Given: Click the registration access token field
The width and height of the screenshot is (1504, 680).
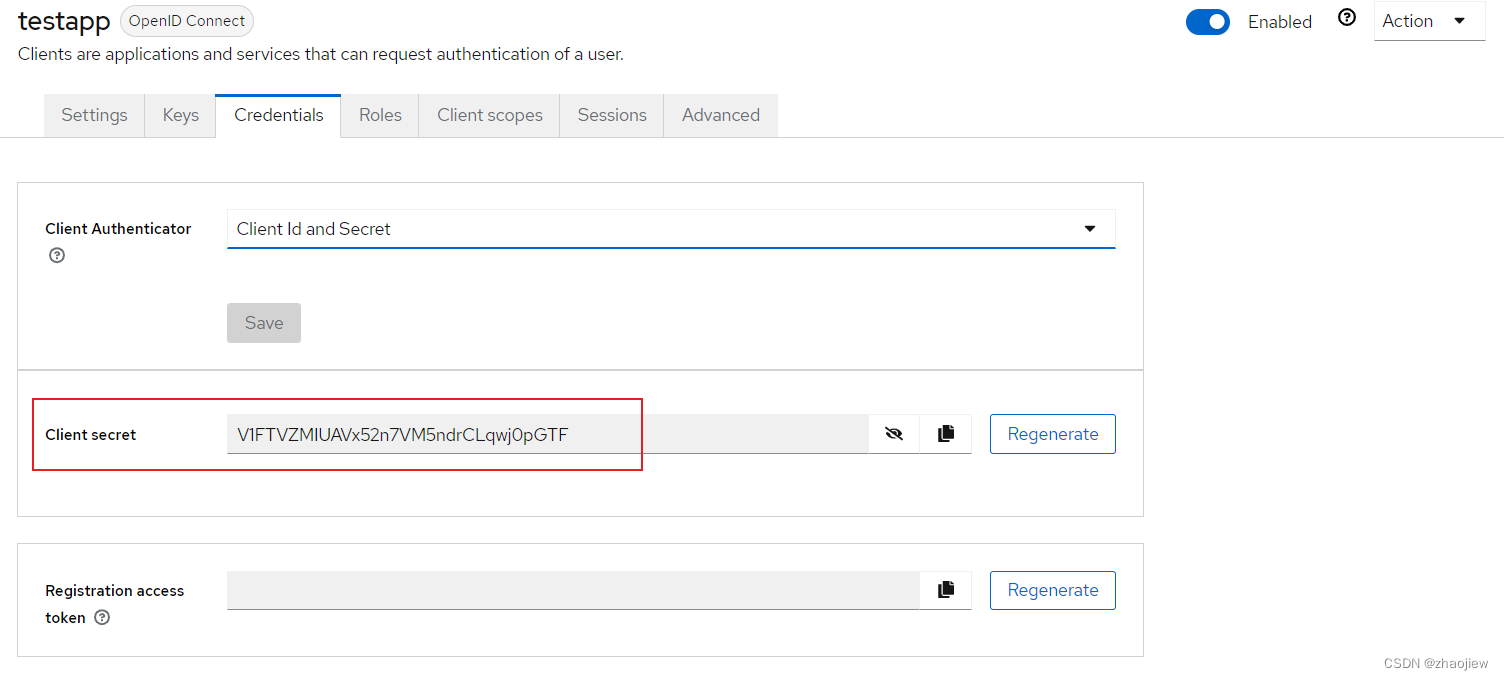Looking at the screenshot, I should (x=573, y=590).
